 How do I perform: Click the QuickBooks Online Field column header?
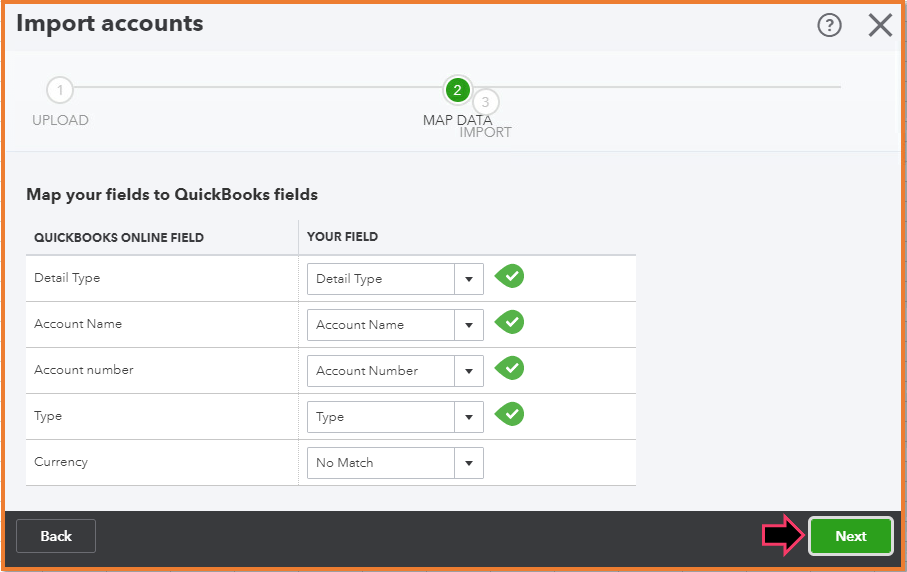point(119,237)
